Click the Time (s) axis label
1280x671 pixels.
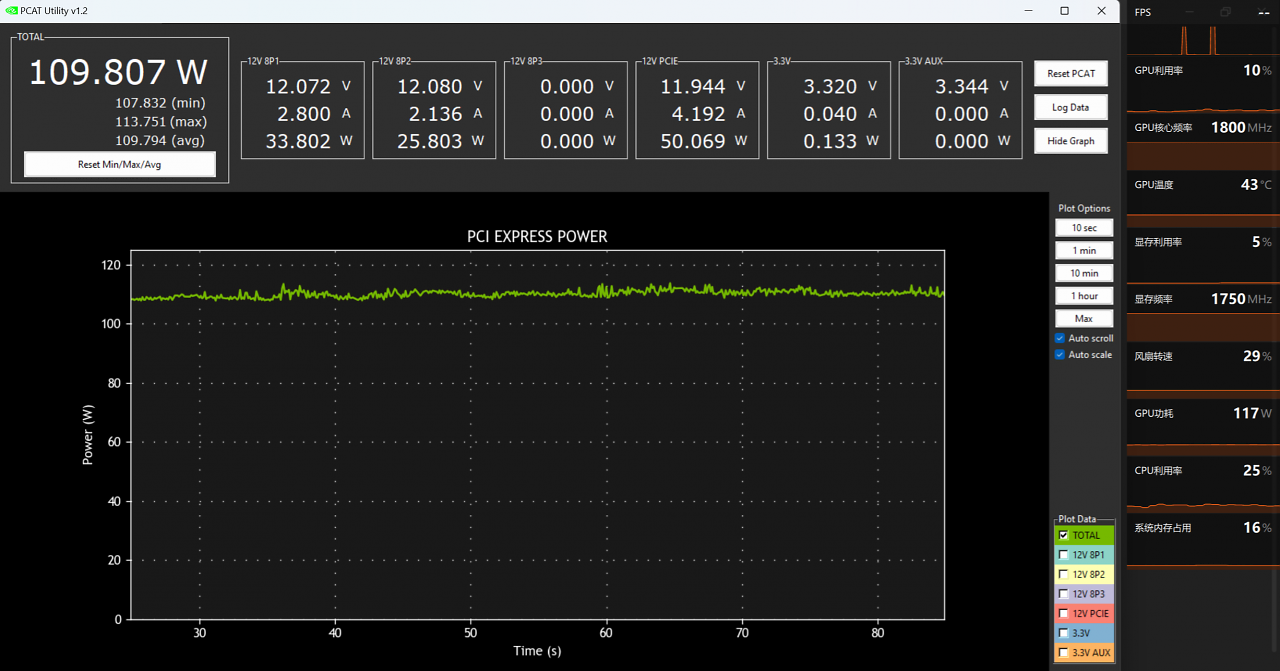(537, 651)
